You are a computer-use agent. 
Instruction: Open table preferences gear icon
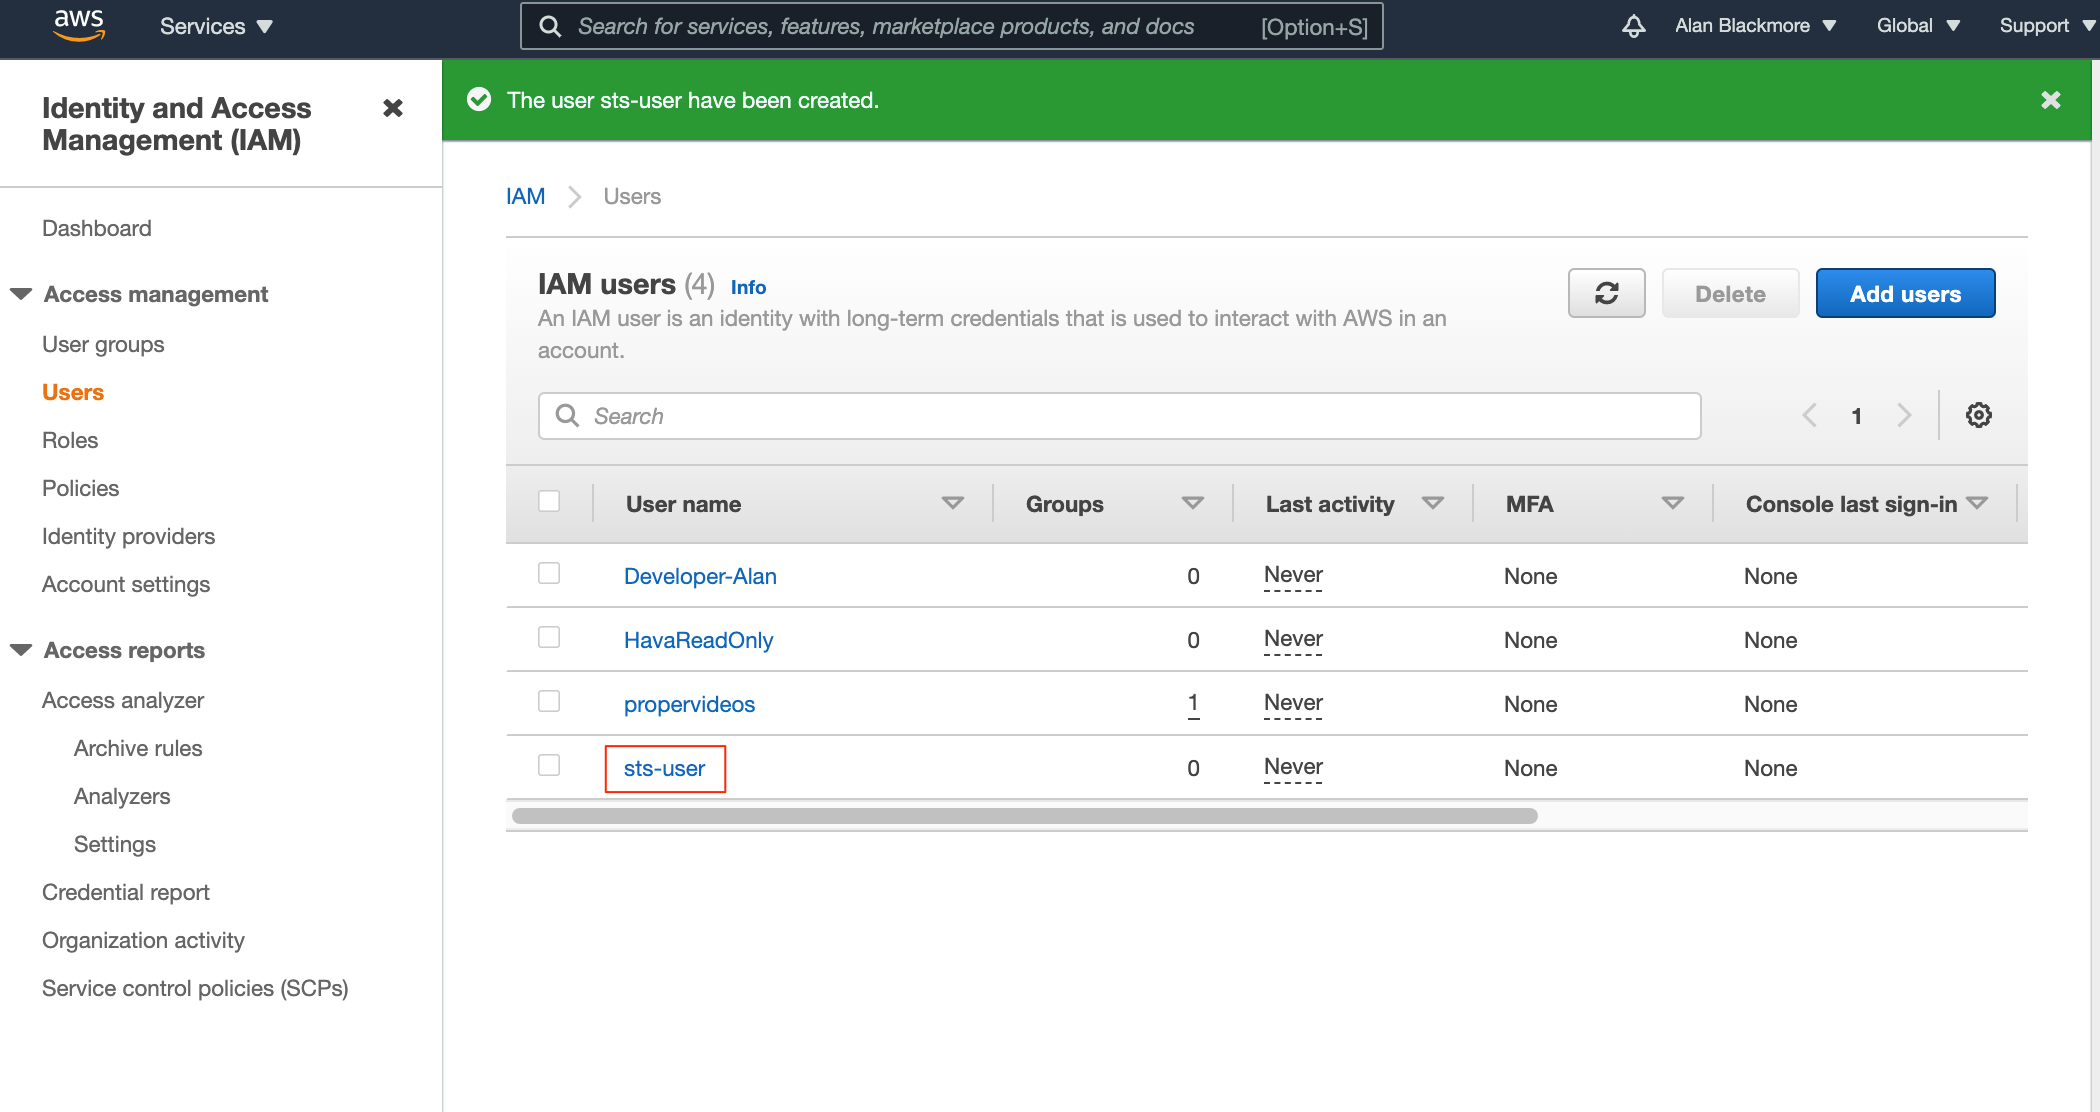pos(1978,415)
